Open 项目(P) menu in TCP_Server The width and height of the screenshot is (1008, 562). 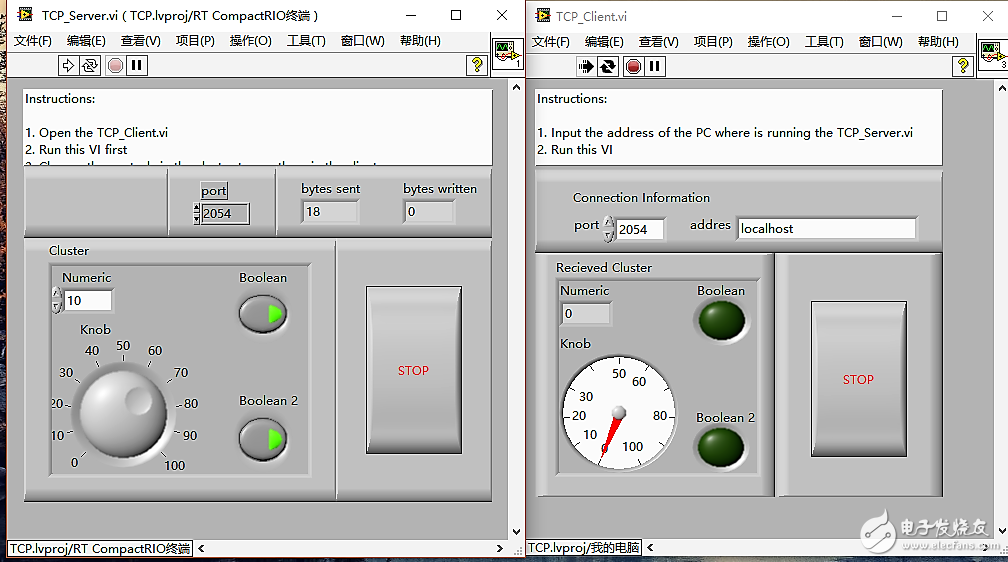(195, 41)
